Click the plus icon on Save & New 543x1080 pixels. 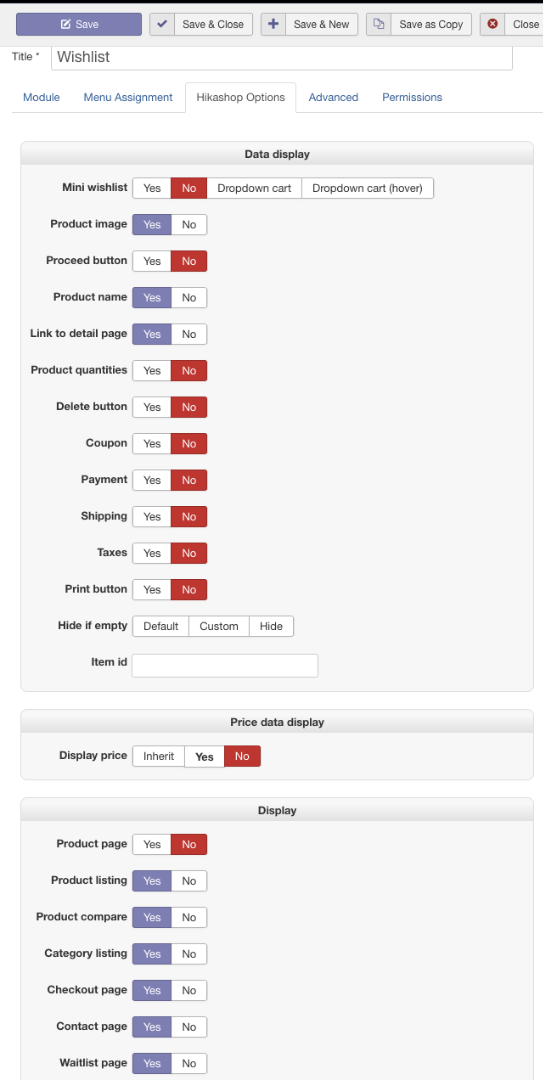click(273, 24)
